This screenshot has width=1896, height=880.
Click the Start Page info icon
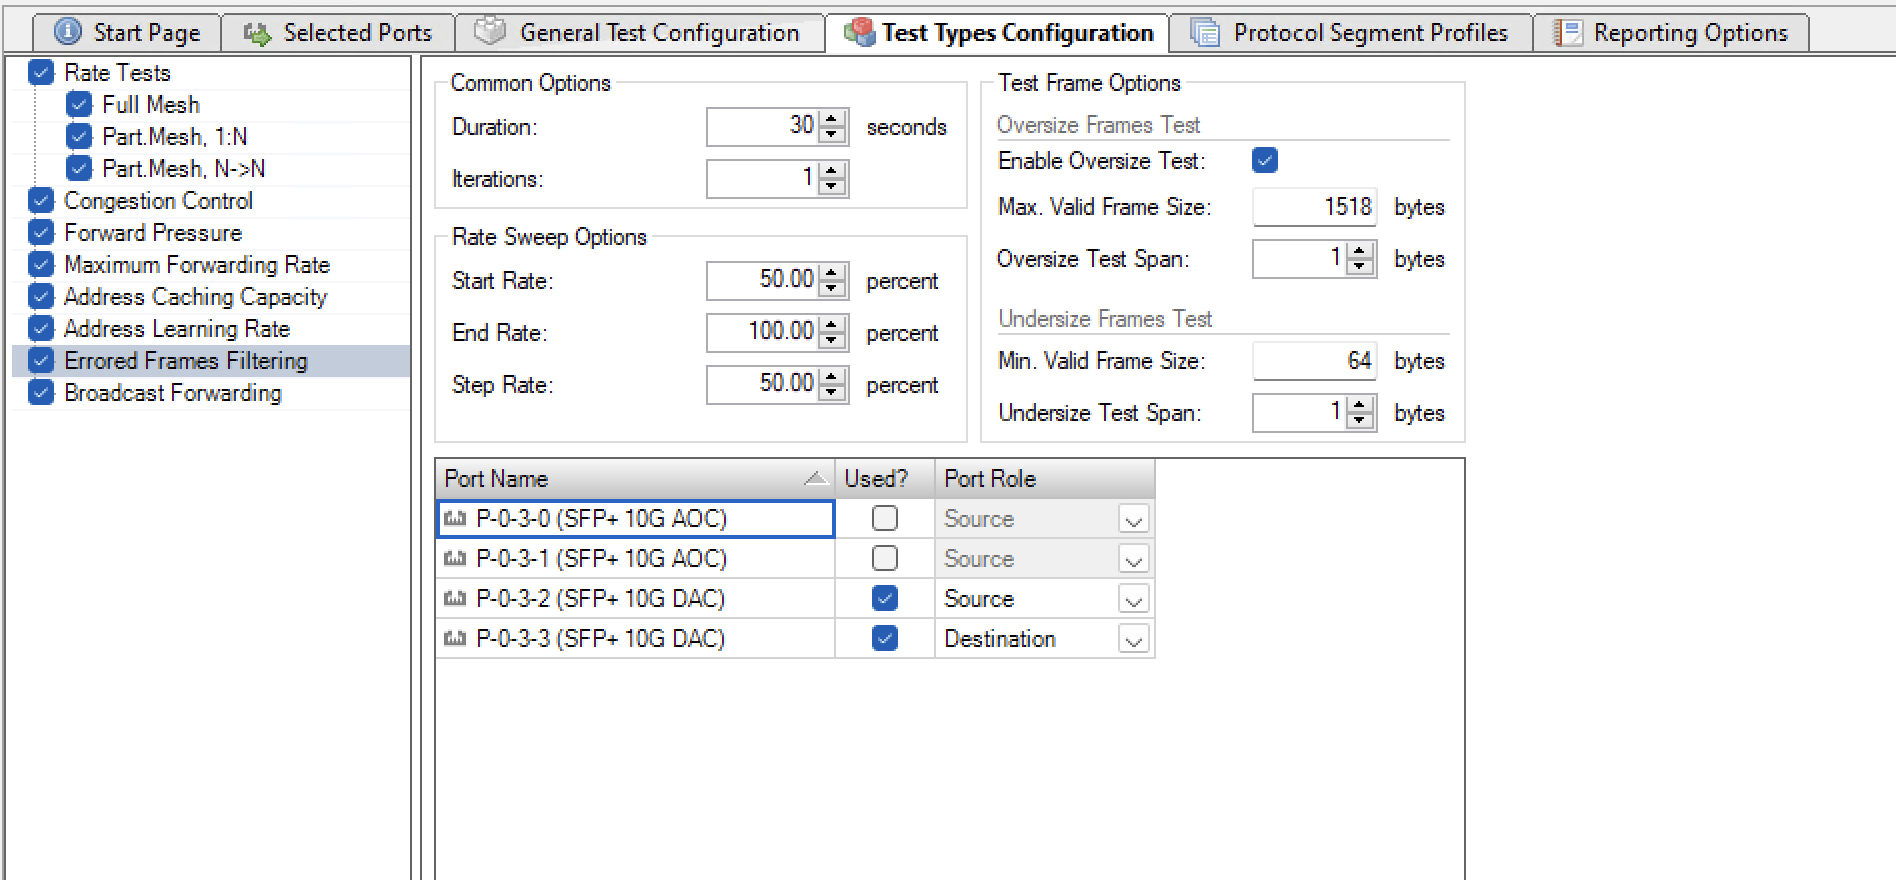(x=67, y=32)
